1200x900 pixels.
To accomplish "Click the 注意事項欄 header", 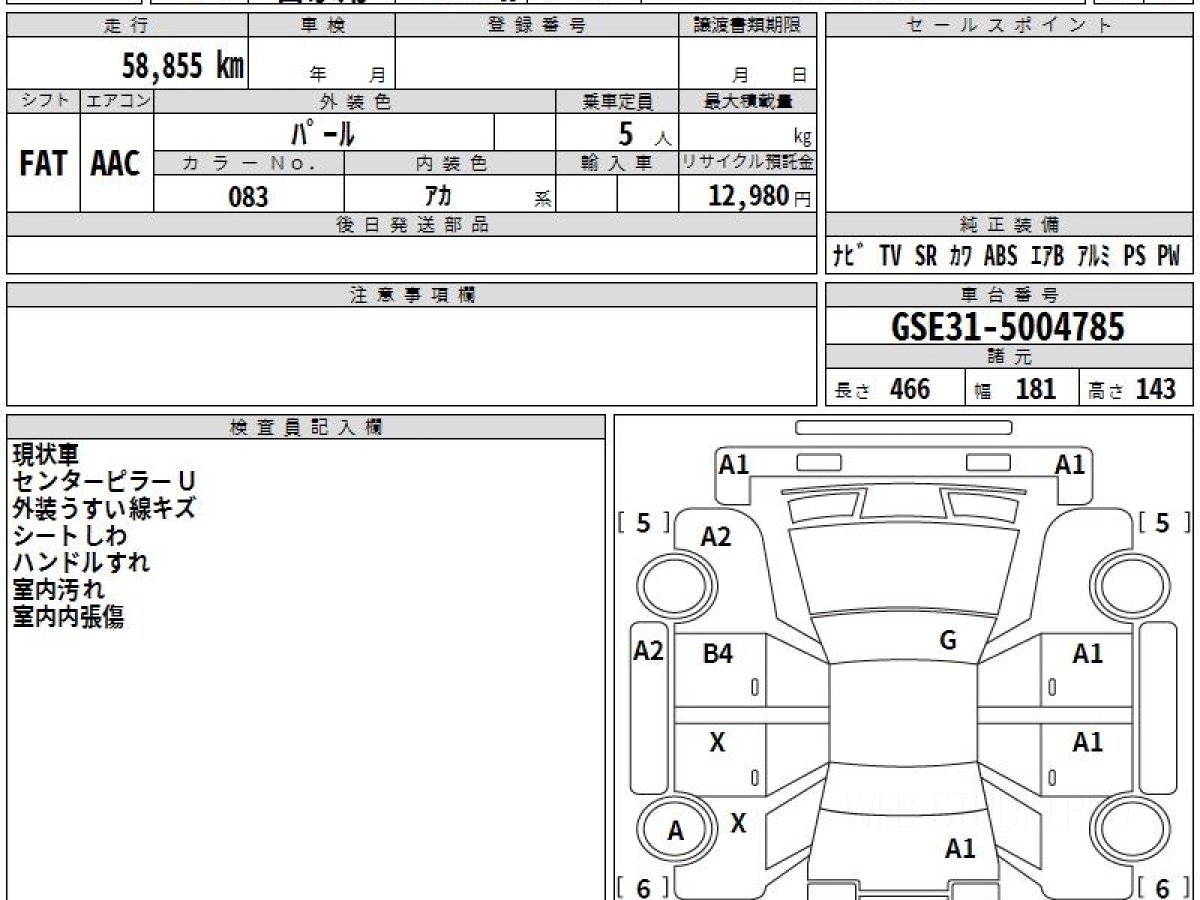I will tap(412, 295).
